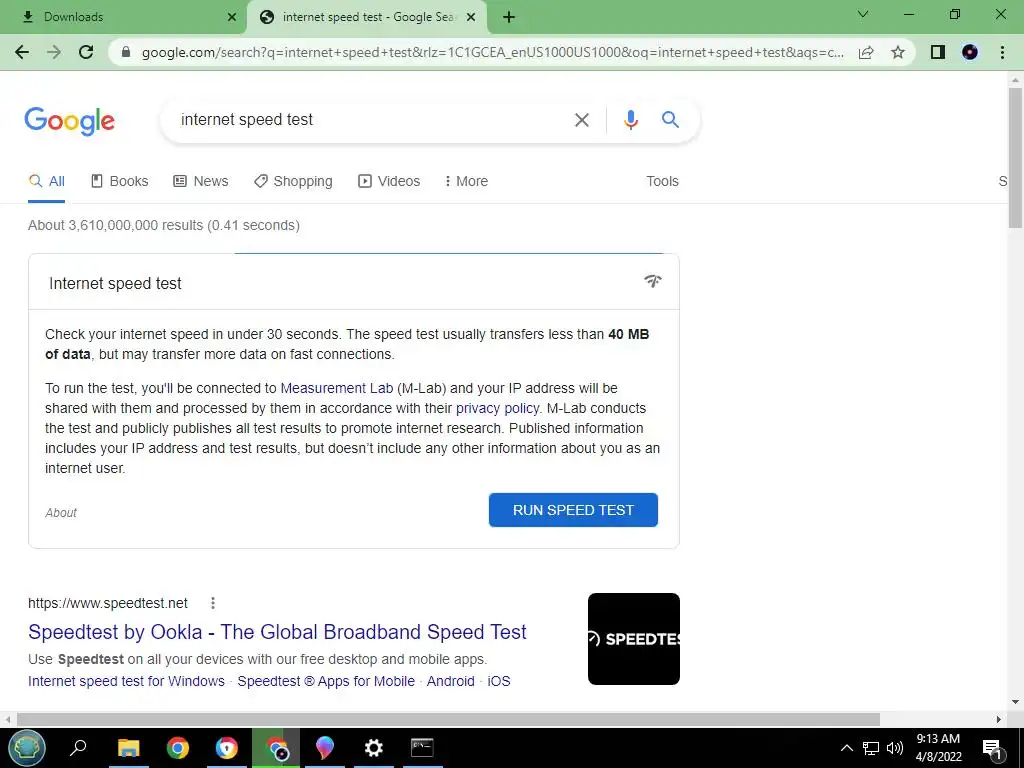Switch to News results
The height and width of the screenshot is (768, 1024).
200,182
